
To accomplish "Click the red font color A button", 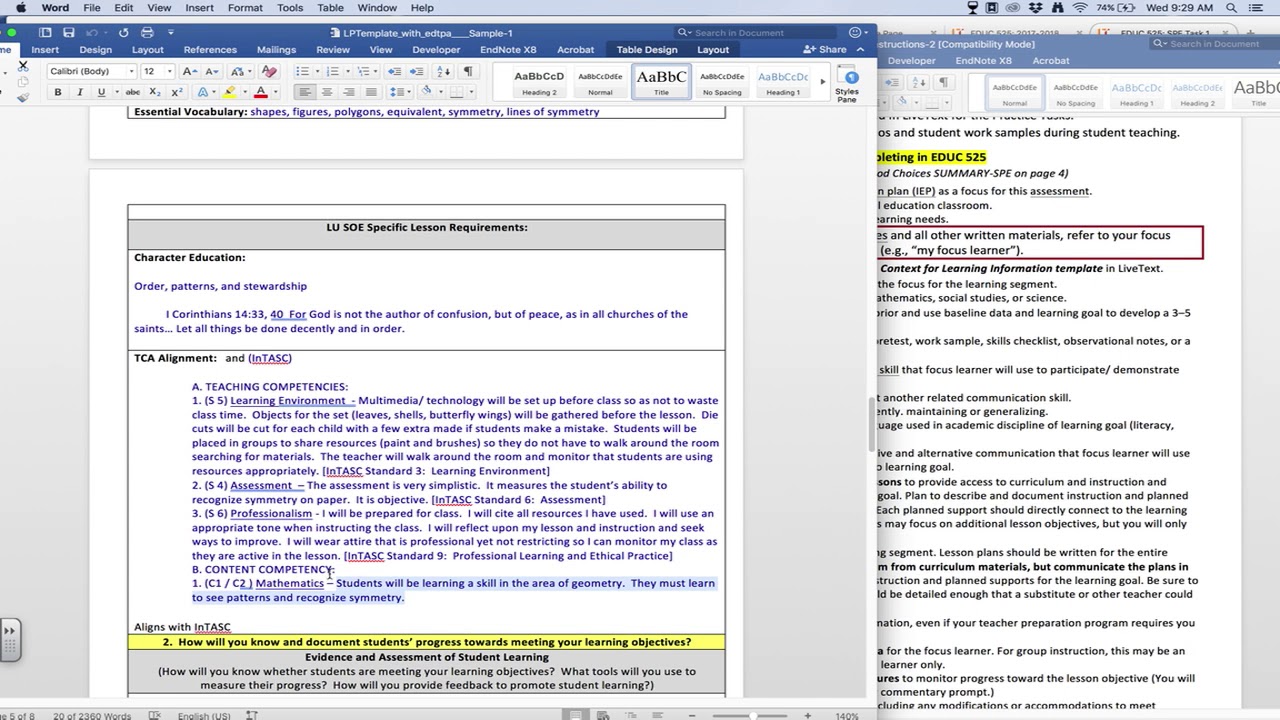I will tap(260, 92).
